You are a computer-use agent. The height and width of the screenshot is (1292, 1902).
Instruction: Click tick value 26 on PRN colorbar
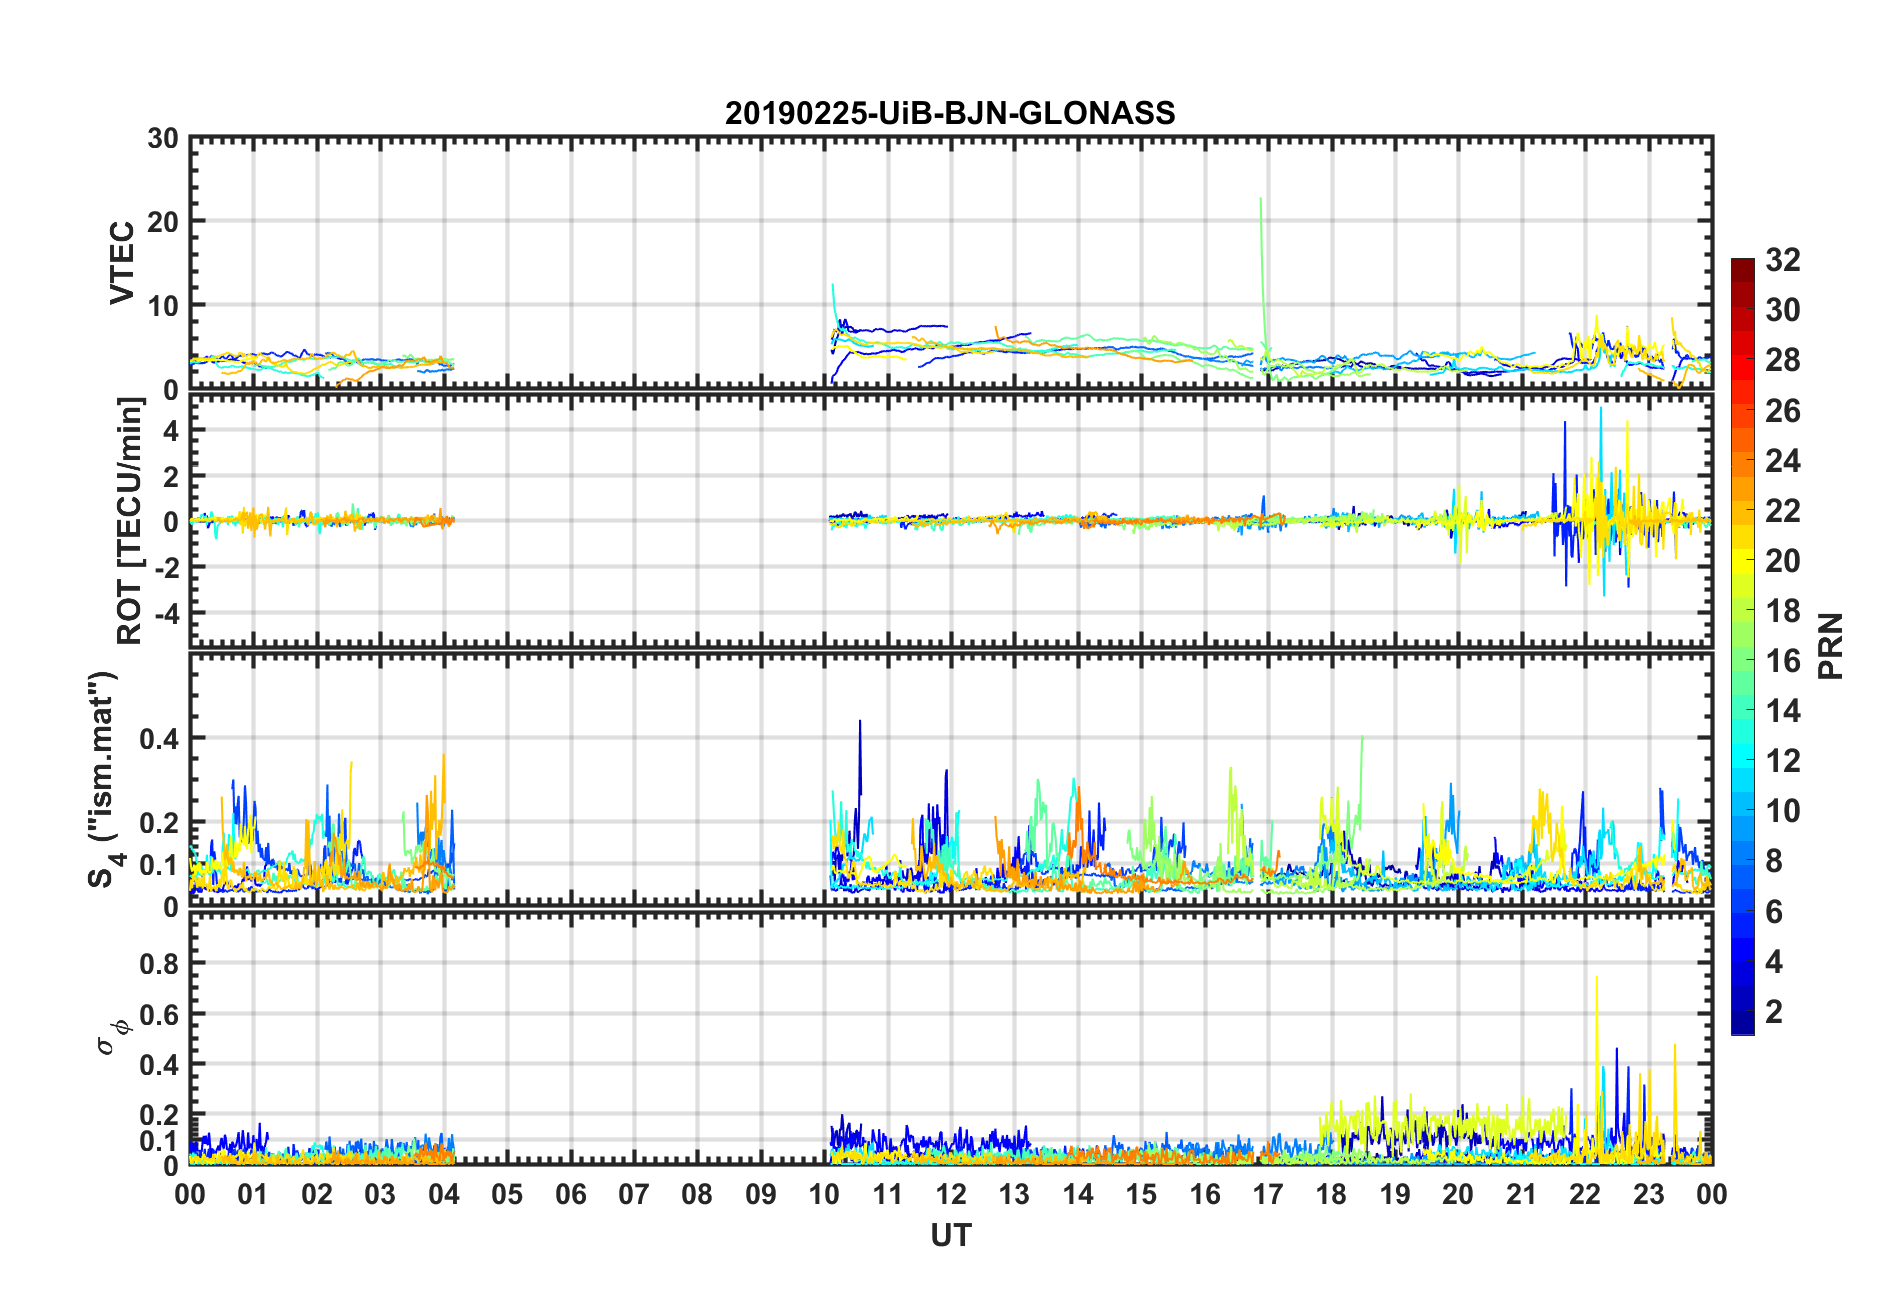pyautogui.click(x=1783, y=410)
